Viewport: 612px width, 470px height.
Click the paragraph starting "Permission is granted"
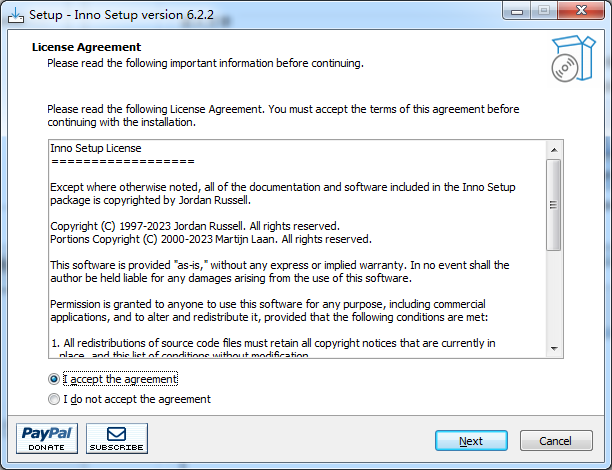268,310
